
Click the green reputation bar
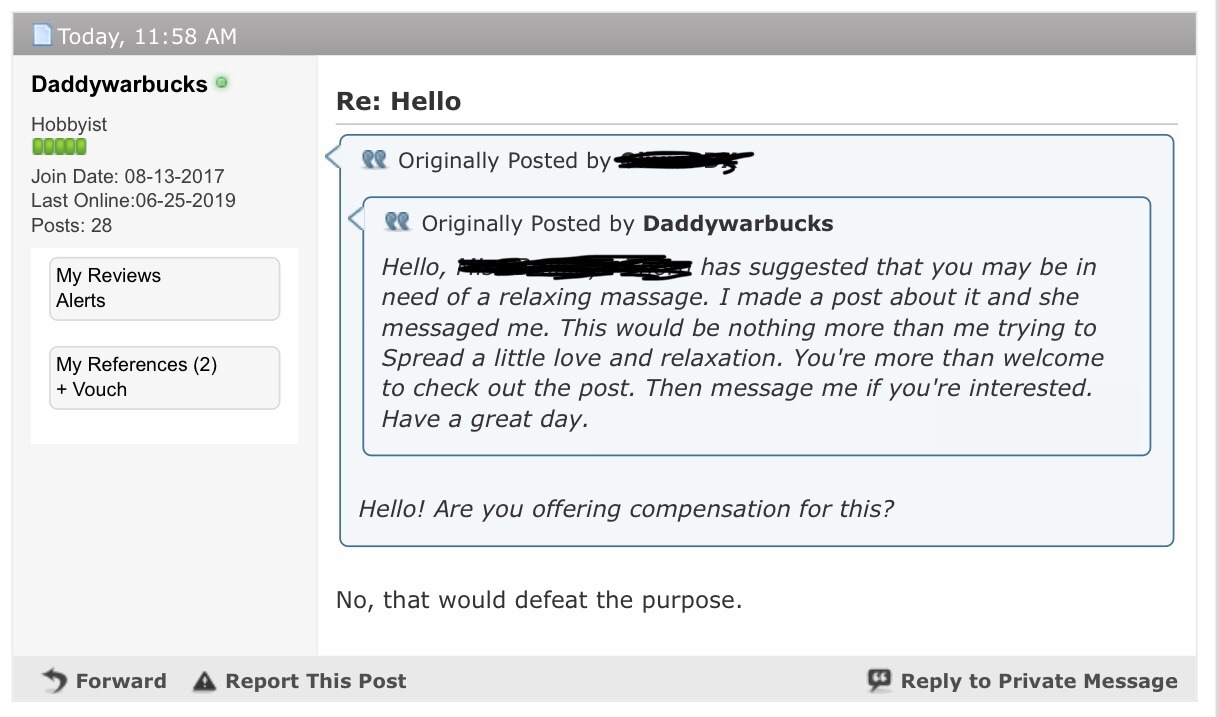point(59,147)
